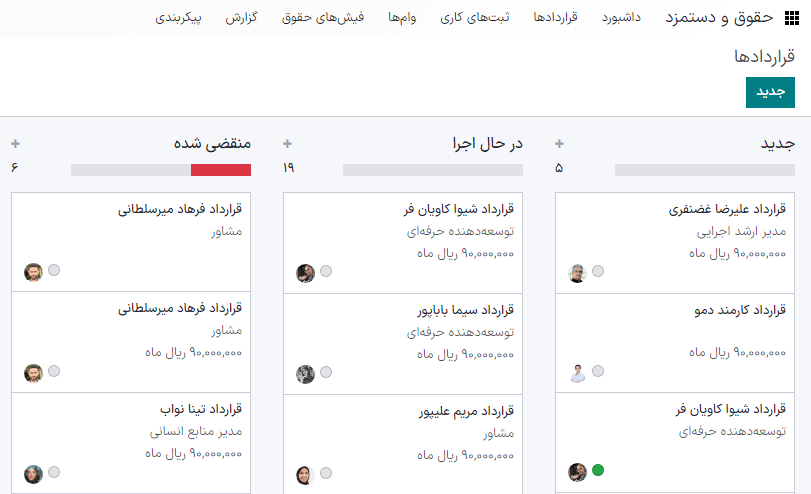The image size is (811, 494).
Task: Toggle green status dot on شیوا کاویان فر card in جدید column
Action: pos(598,470)
